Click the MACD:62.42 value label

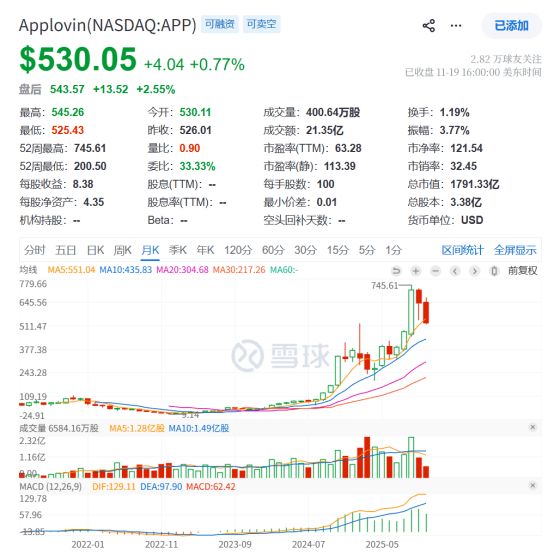click(211, 487)
